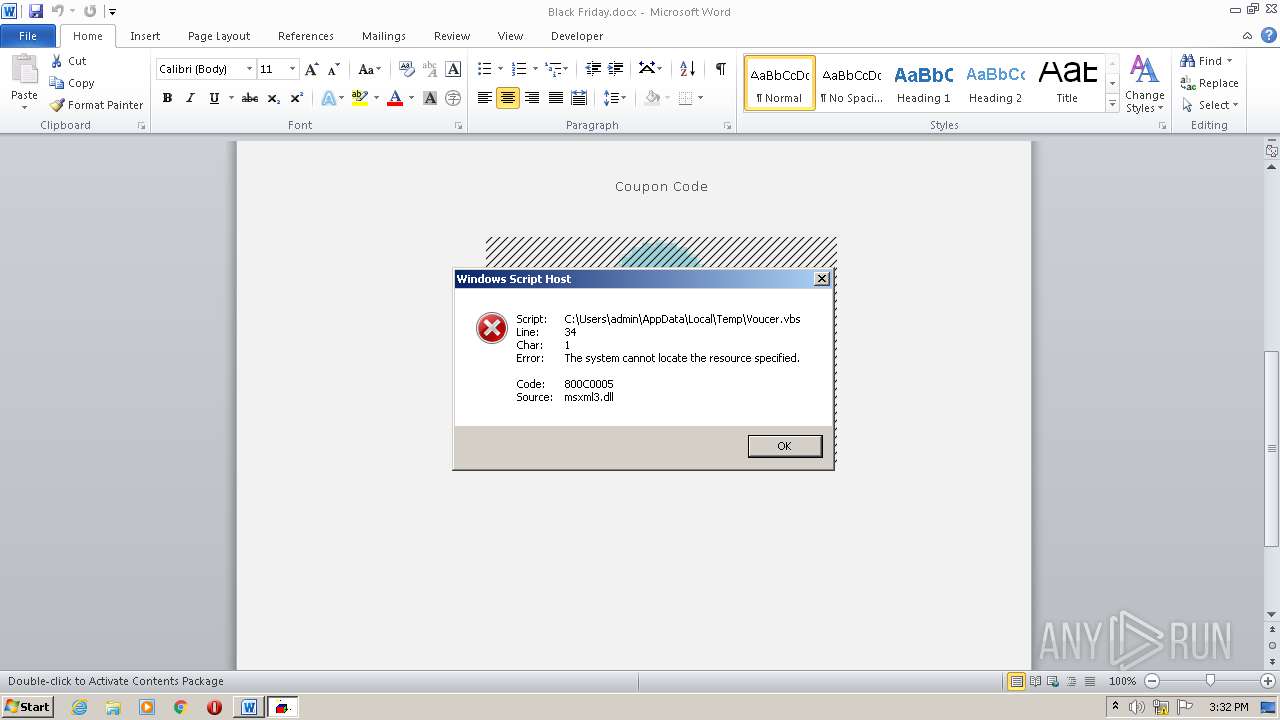Open Internet Explorer from taskbar
The image size is (1280, 720).
(x=79, y=707)
